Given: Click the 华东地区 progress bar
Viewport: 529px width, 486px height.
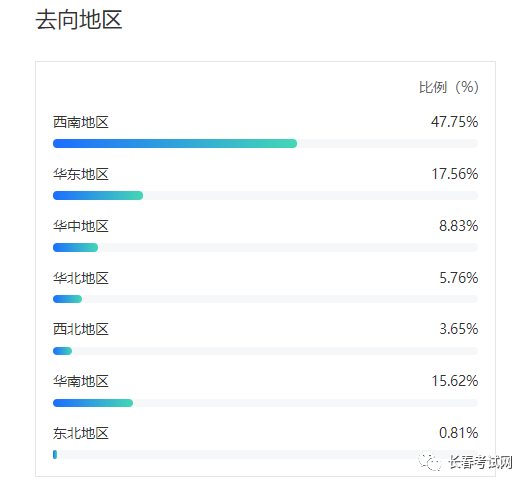Looking at the screenshot, I should tap(266, 195).
